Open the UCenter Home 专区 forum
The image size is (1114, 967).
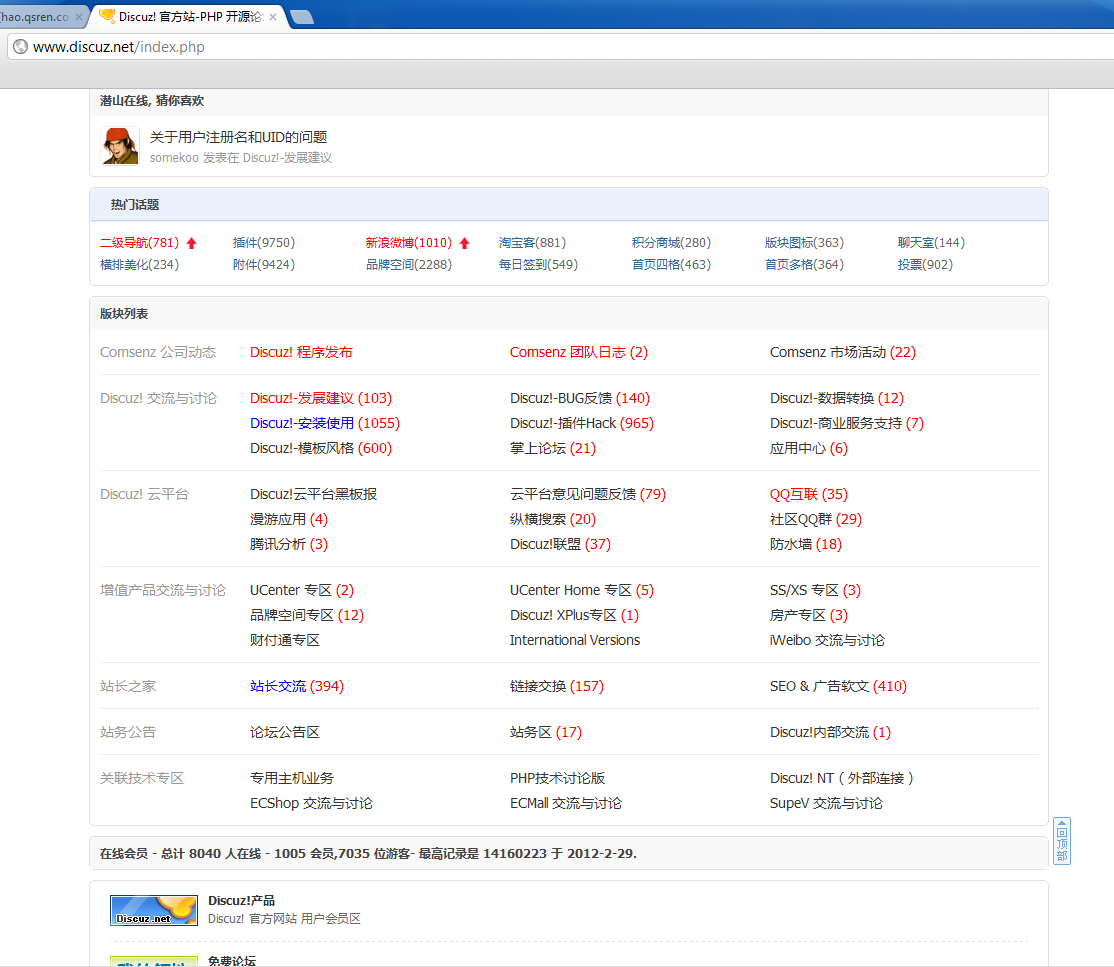[570, 590]
